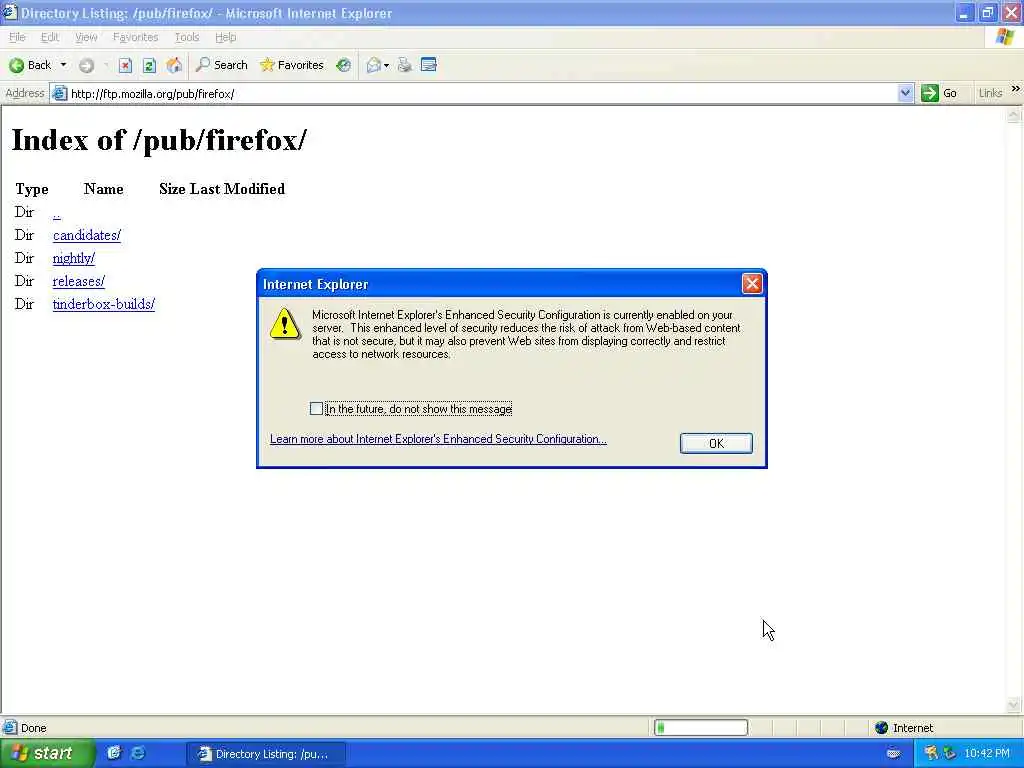Screen dimensions: 1024x768
Task: Click the page icon in the address bar
Action: (x=59, y=93)
